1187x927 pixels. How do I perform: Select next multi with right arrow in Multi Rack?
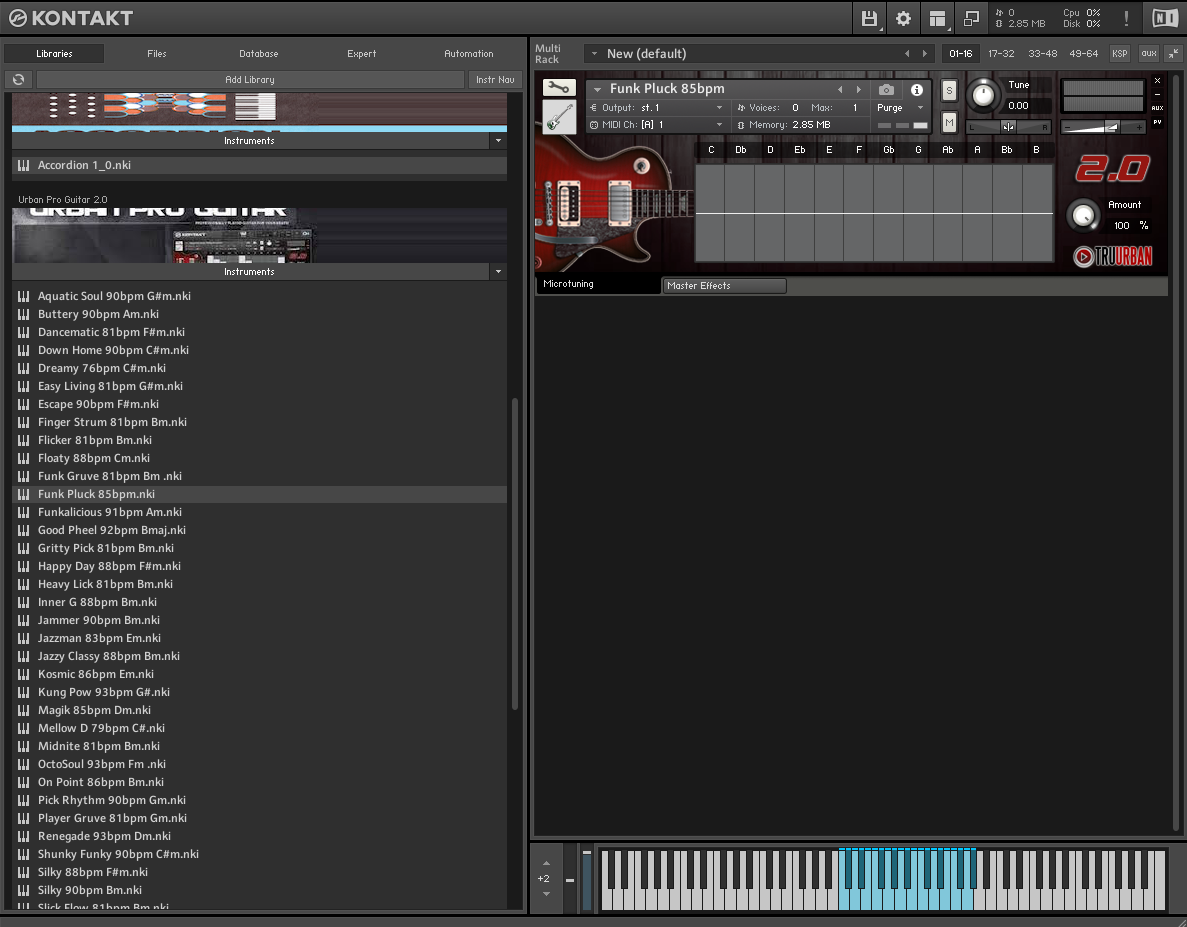924,54
